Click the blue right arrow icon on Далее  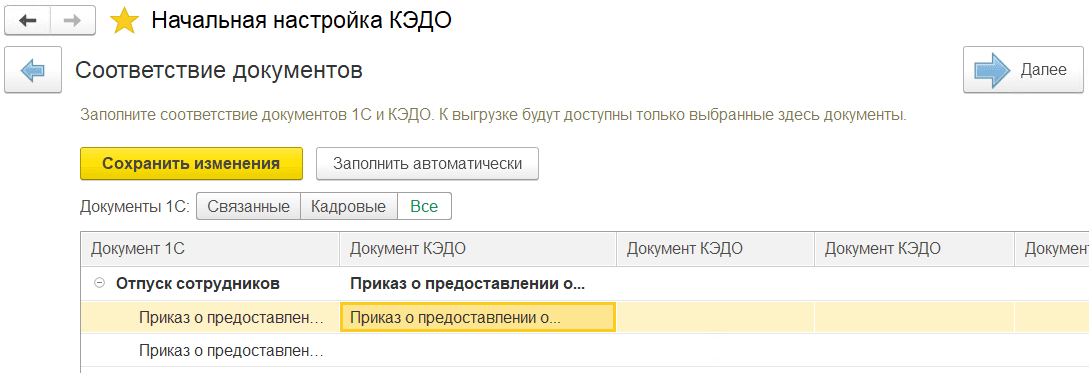pos(992,69)
